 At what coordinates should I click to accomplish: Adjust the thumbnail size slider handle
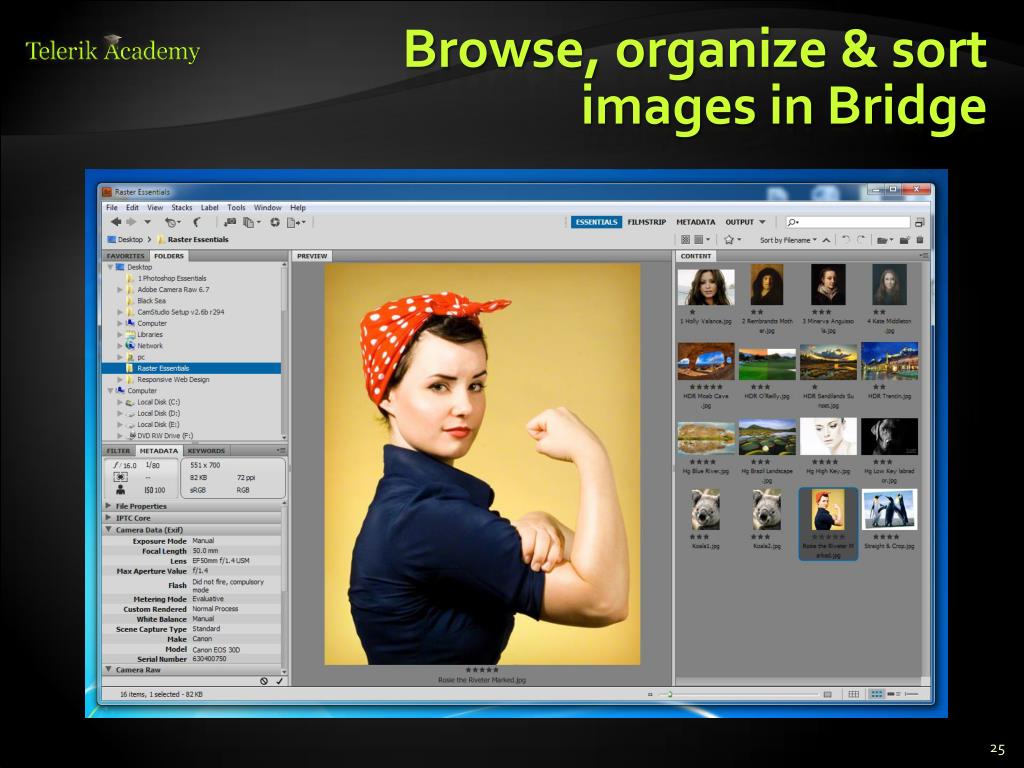click(x=669, y=694)
